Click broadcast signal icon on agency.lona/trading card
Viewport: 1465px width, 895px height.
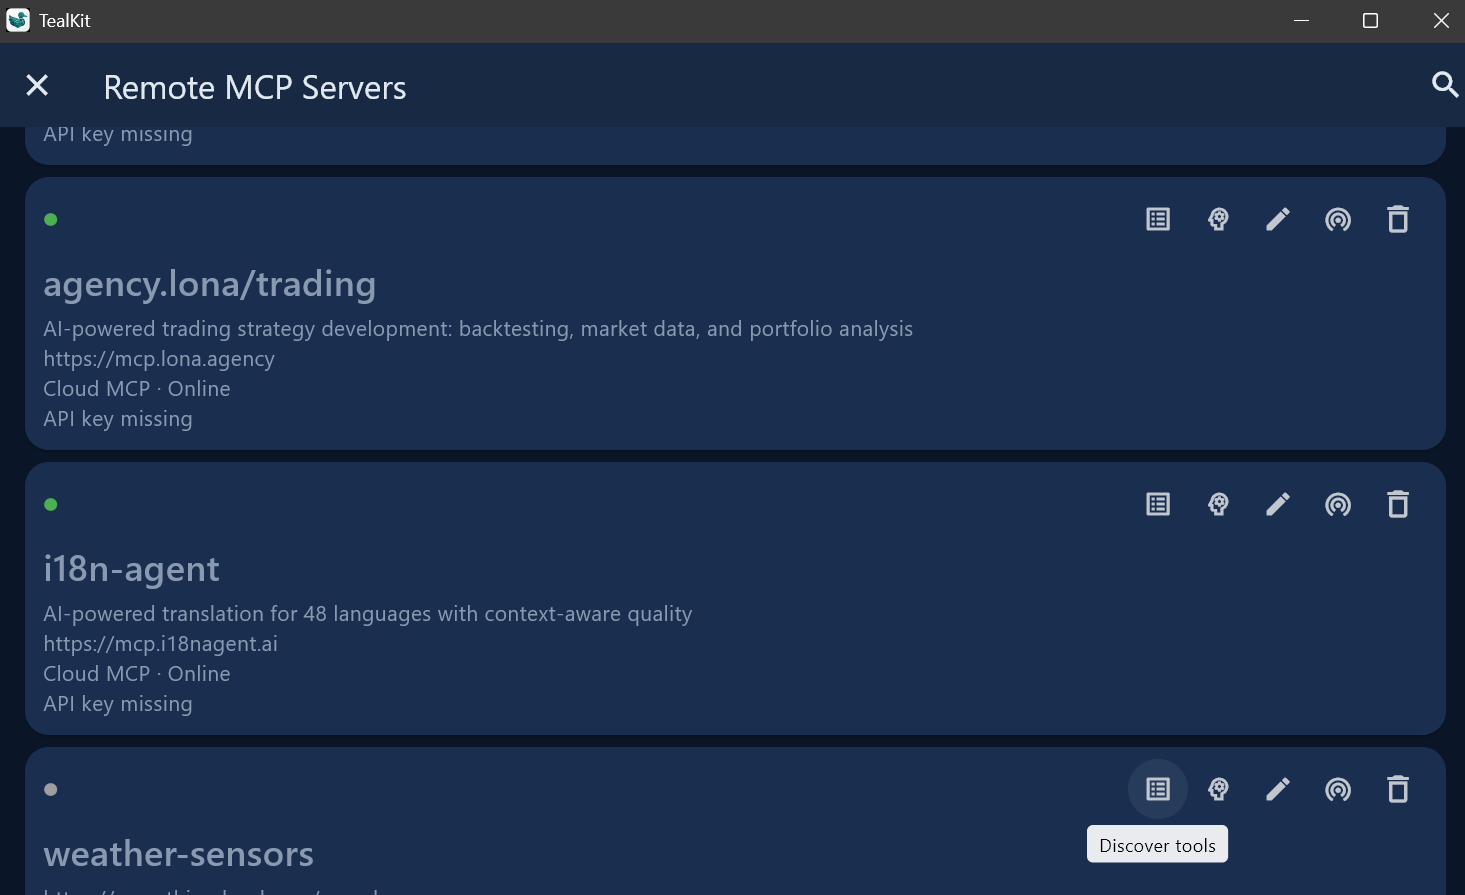pos(1338,219)
